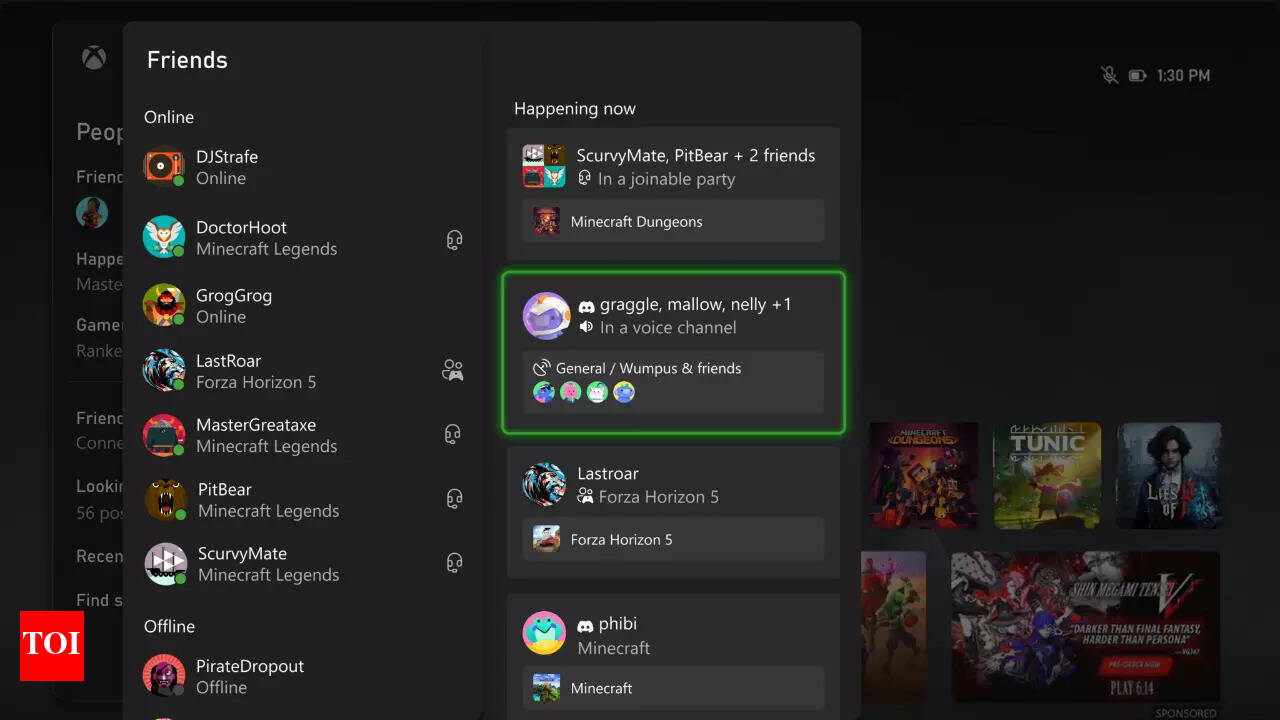Image resolution: width=1280 pixels, height=720 pixels.
Task: Click the Friends panel heading
Action: tap(187, 60)
